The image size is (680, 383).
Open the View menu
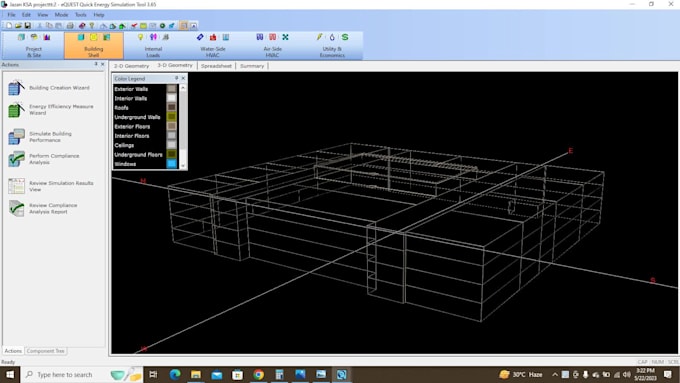click(42, 15)
